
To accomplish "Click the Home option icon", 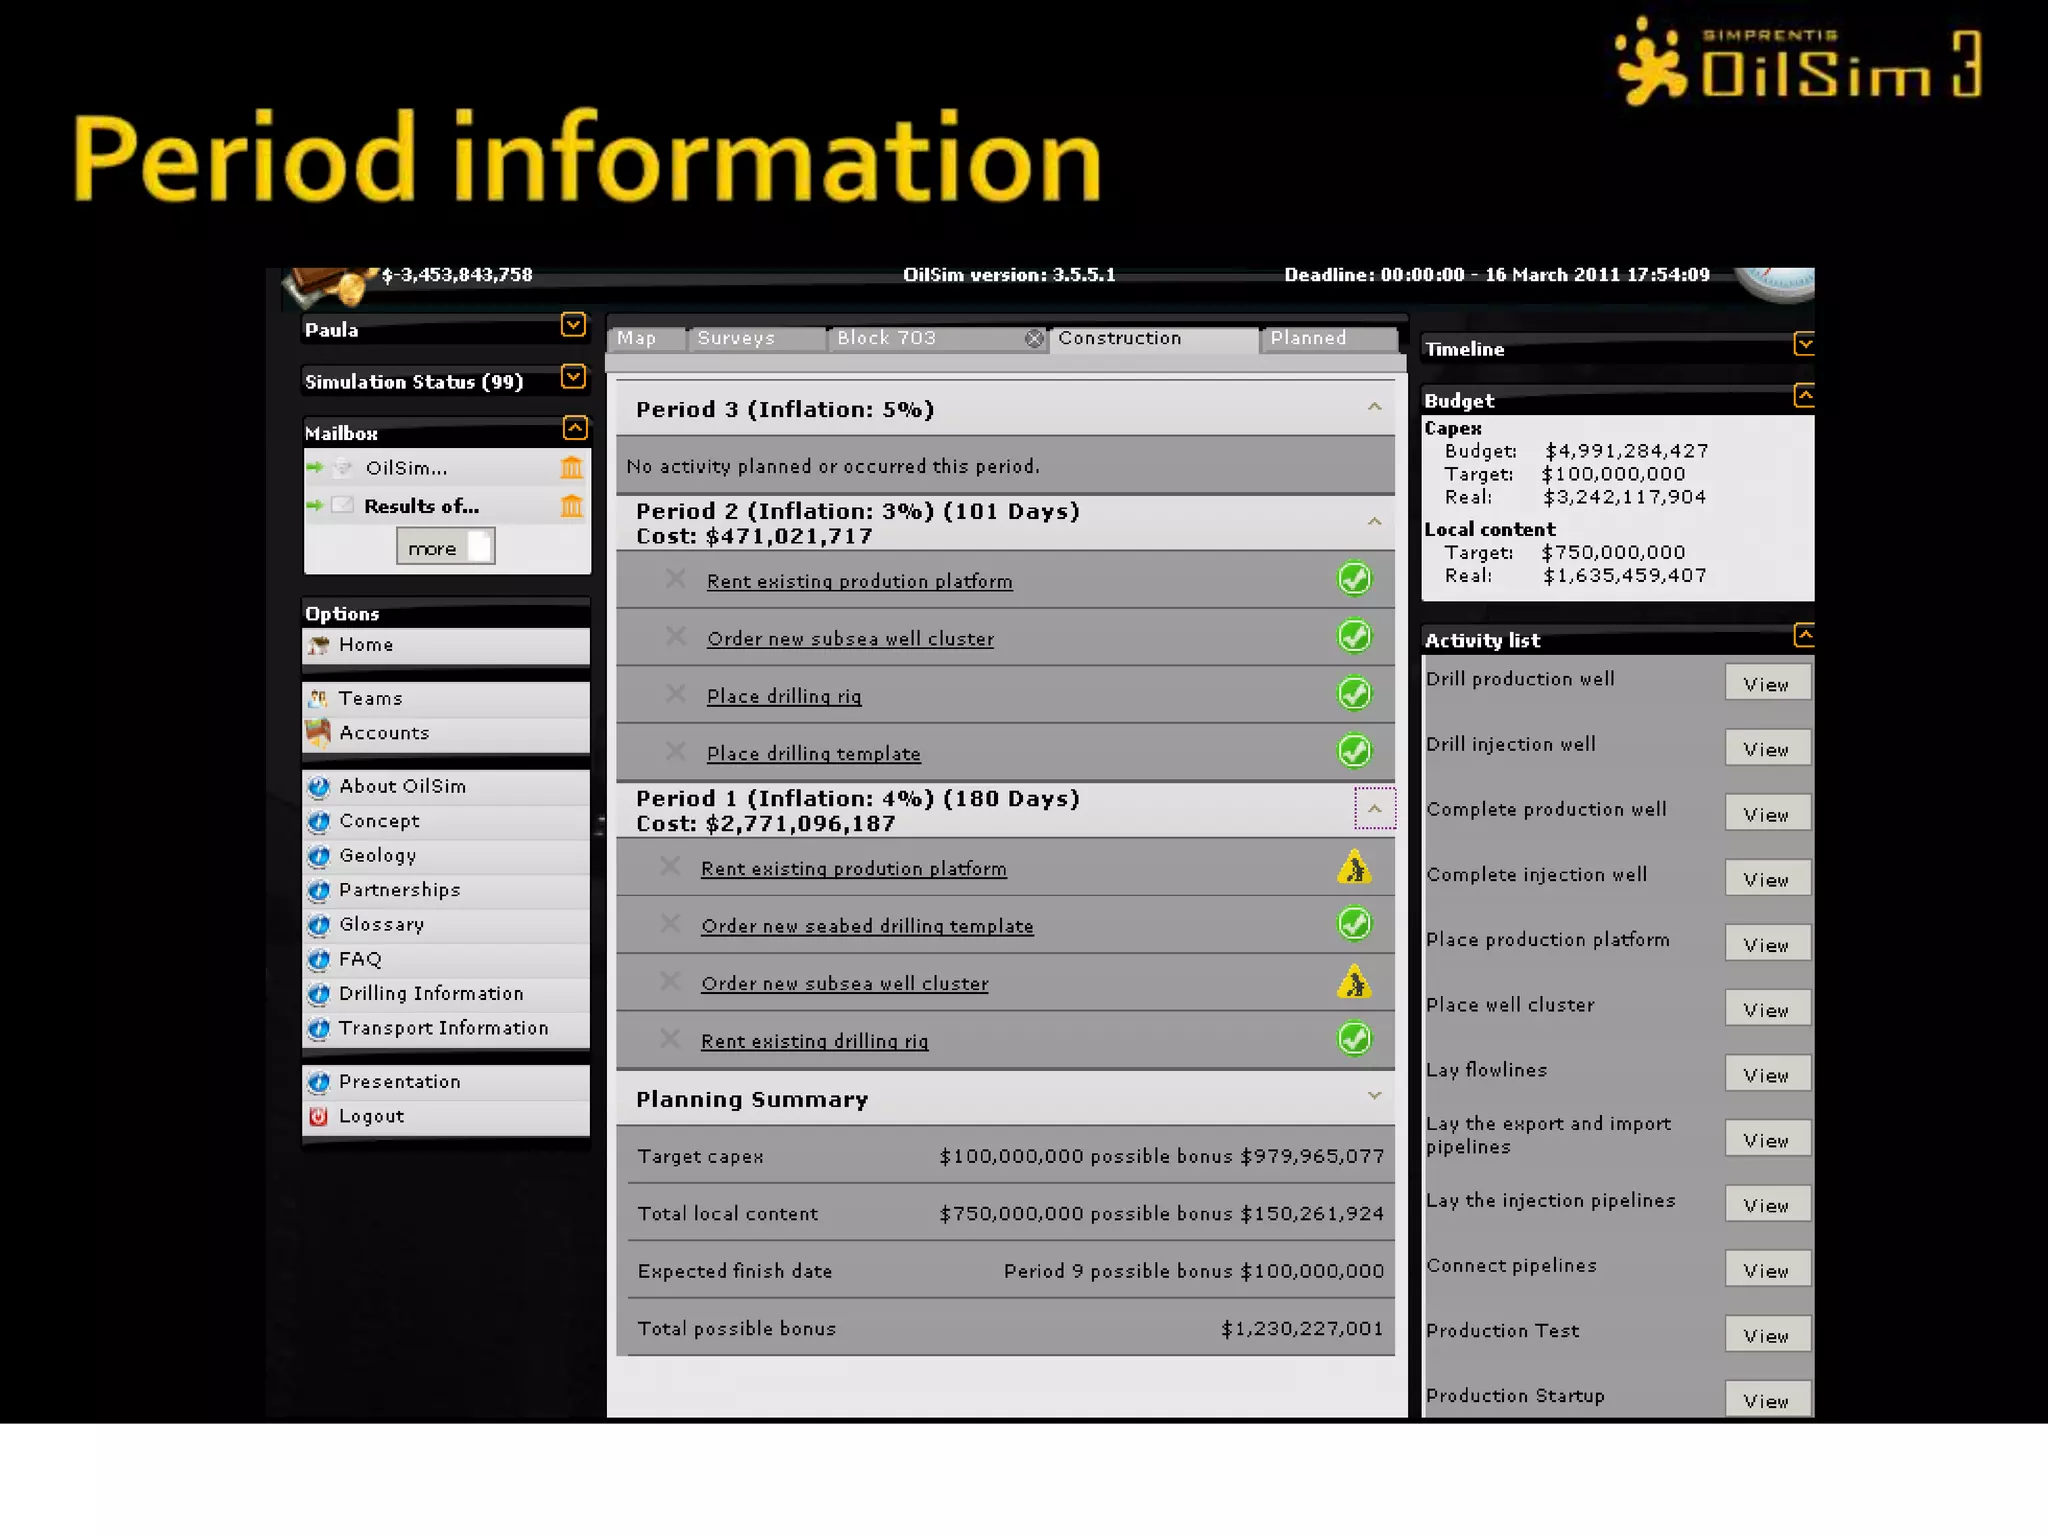I will point(319,645).
